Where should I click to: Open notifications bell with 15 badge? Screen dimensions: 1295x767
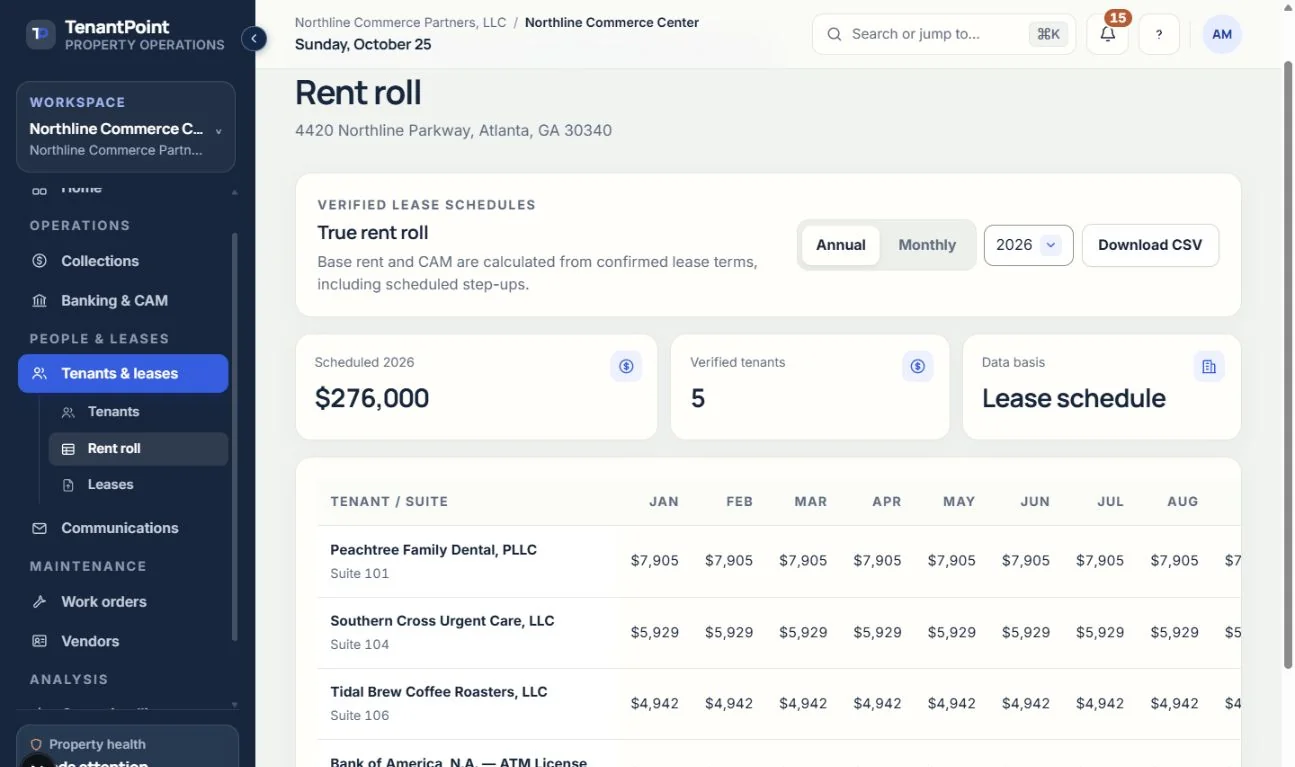(1107, 34)
